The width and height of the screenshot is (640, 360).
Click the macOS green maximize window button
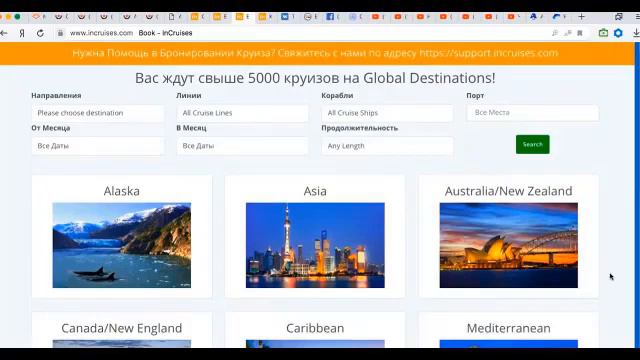pos(17,17)
